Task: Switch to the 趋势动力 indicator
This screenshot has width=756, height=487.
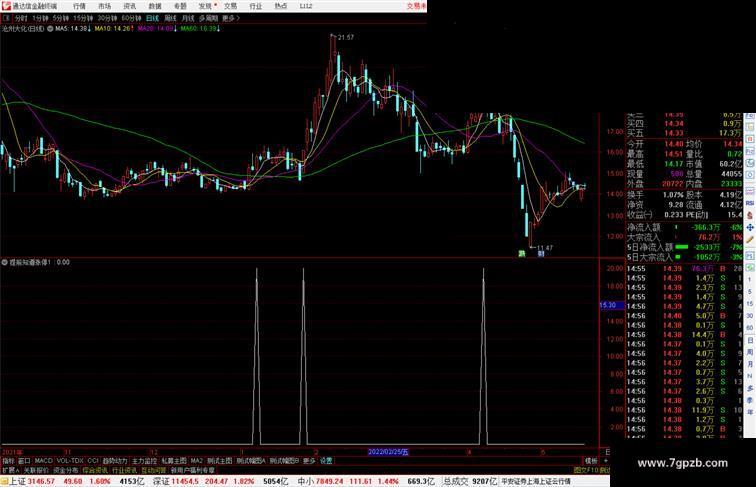Action: (x=115, y=461)
